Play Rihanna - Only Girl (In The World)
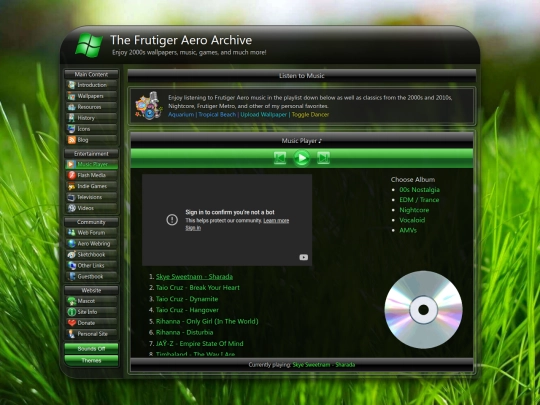The image size is (540, 405). point(207,321)
